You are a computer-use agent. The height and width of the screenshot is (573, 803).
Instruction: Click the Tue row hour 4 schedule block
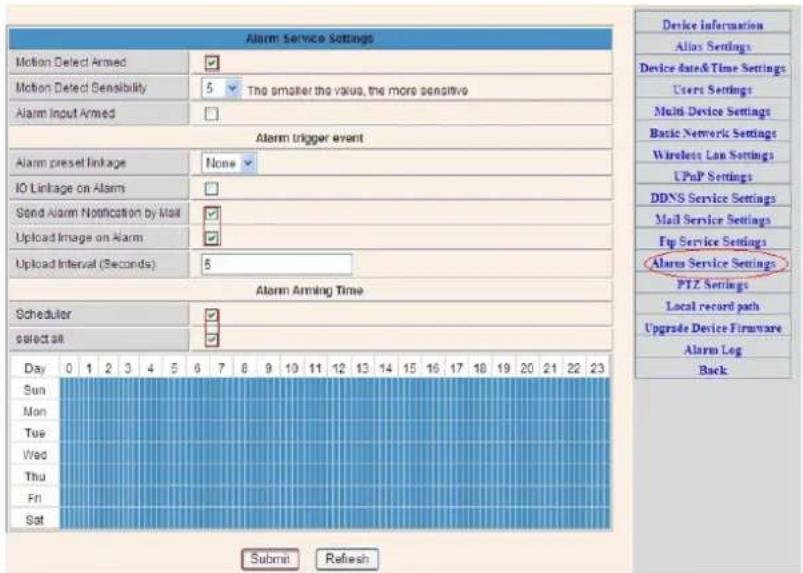150,433
